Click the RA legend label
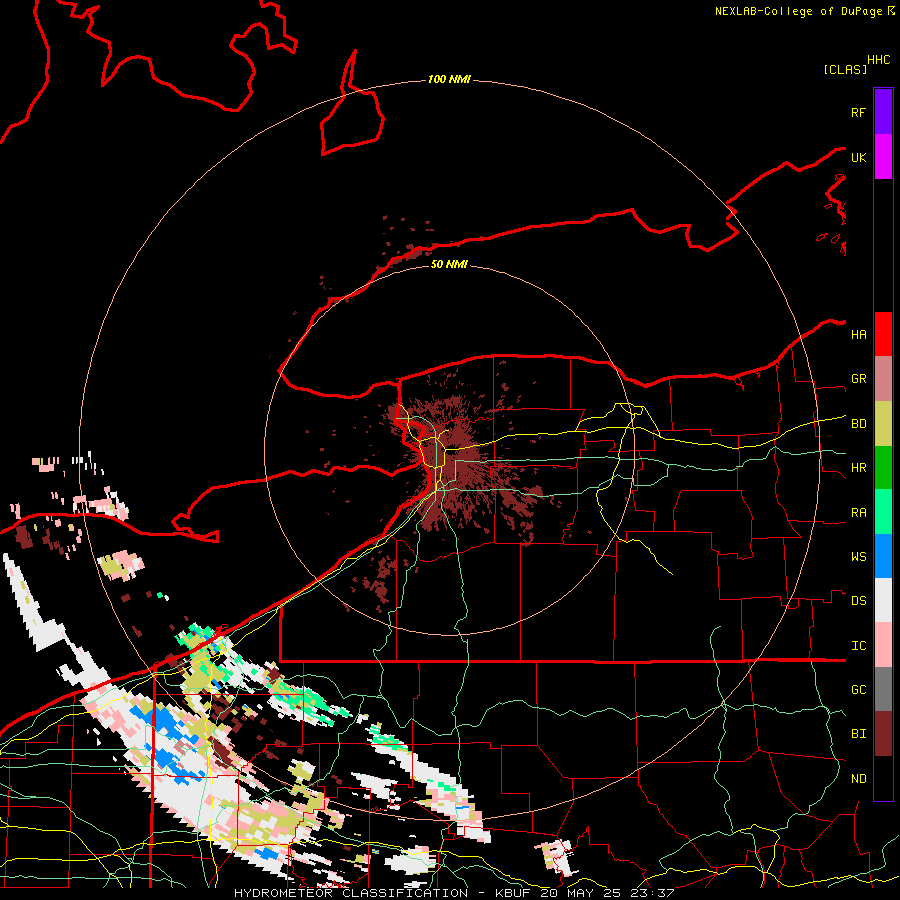900x900 pixels. (858, 513)
